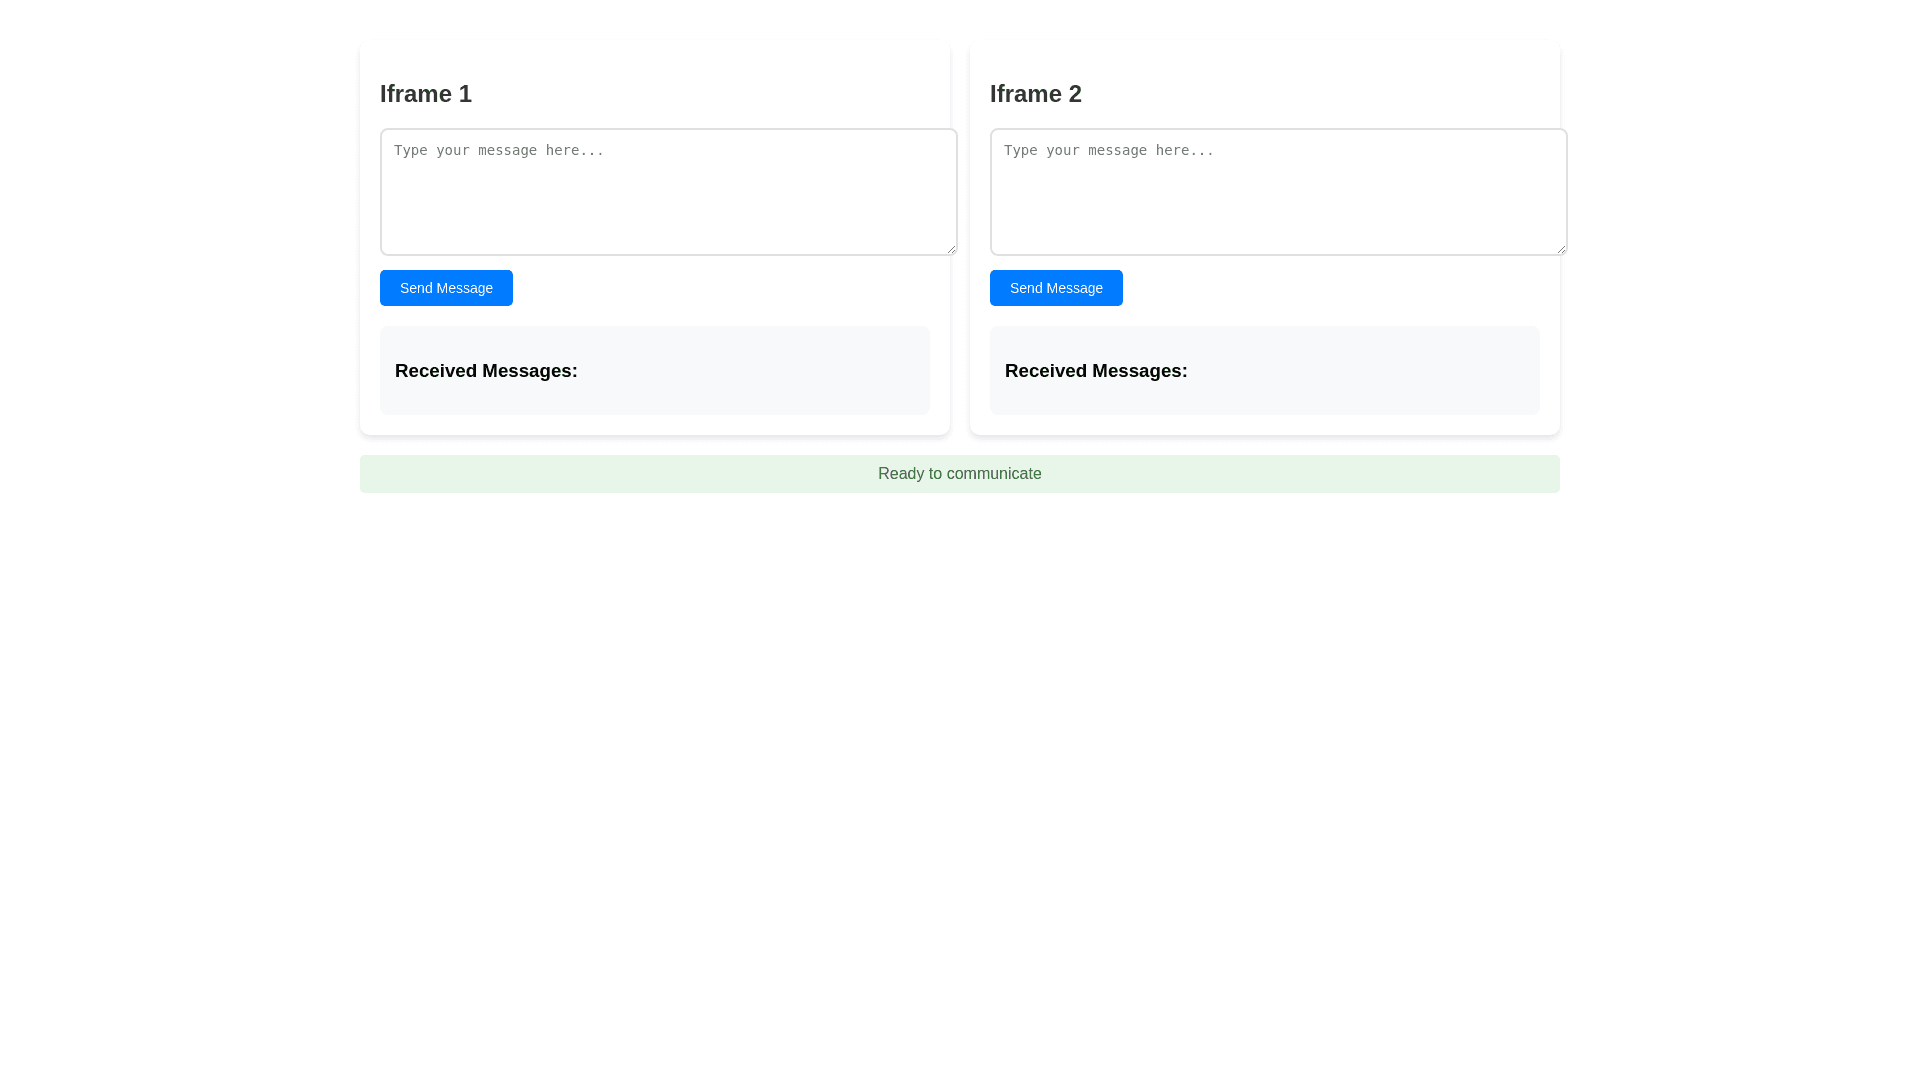Click the Iframe 2 heading
The height and width of the screenshot is (1080, 1920).
(x=1036, y=94)
